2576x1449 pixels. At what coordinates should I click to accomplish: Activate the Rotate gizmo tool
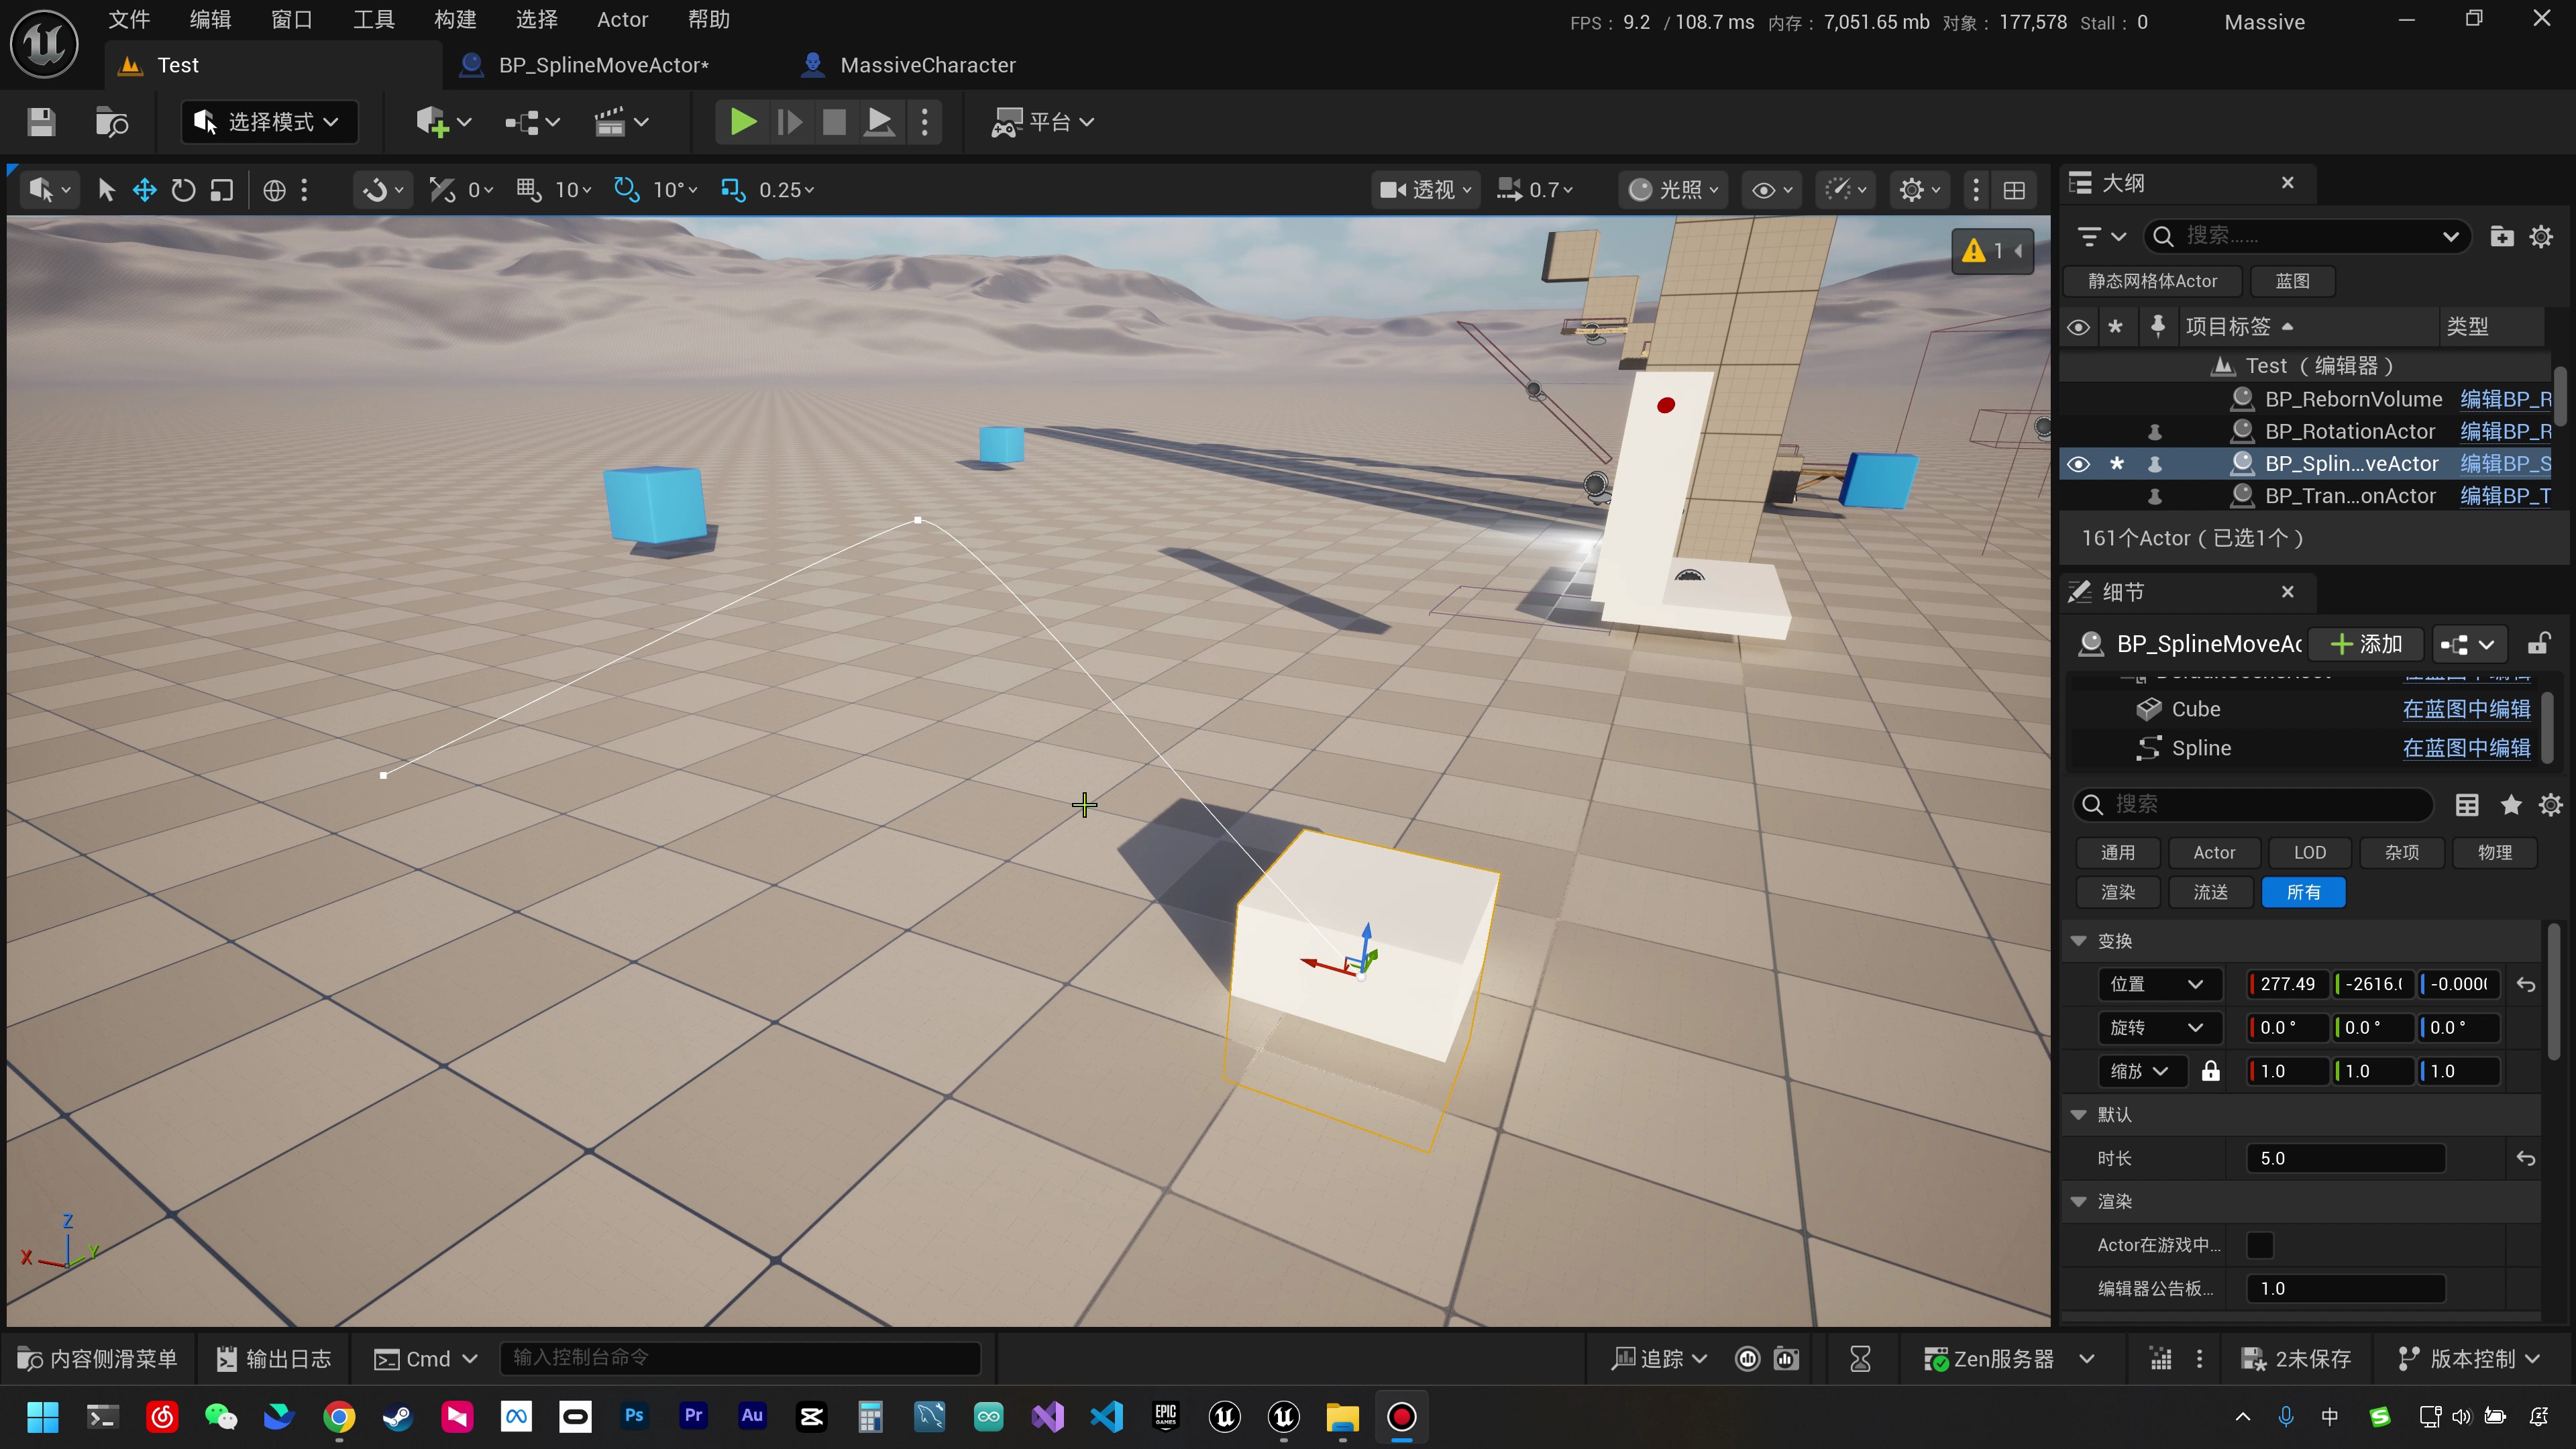pos(183,190)
